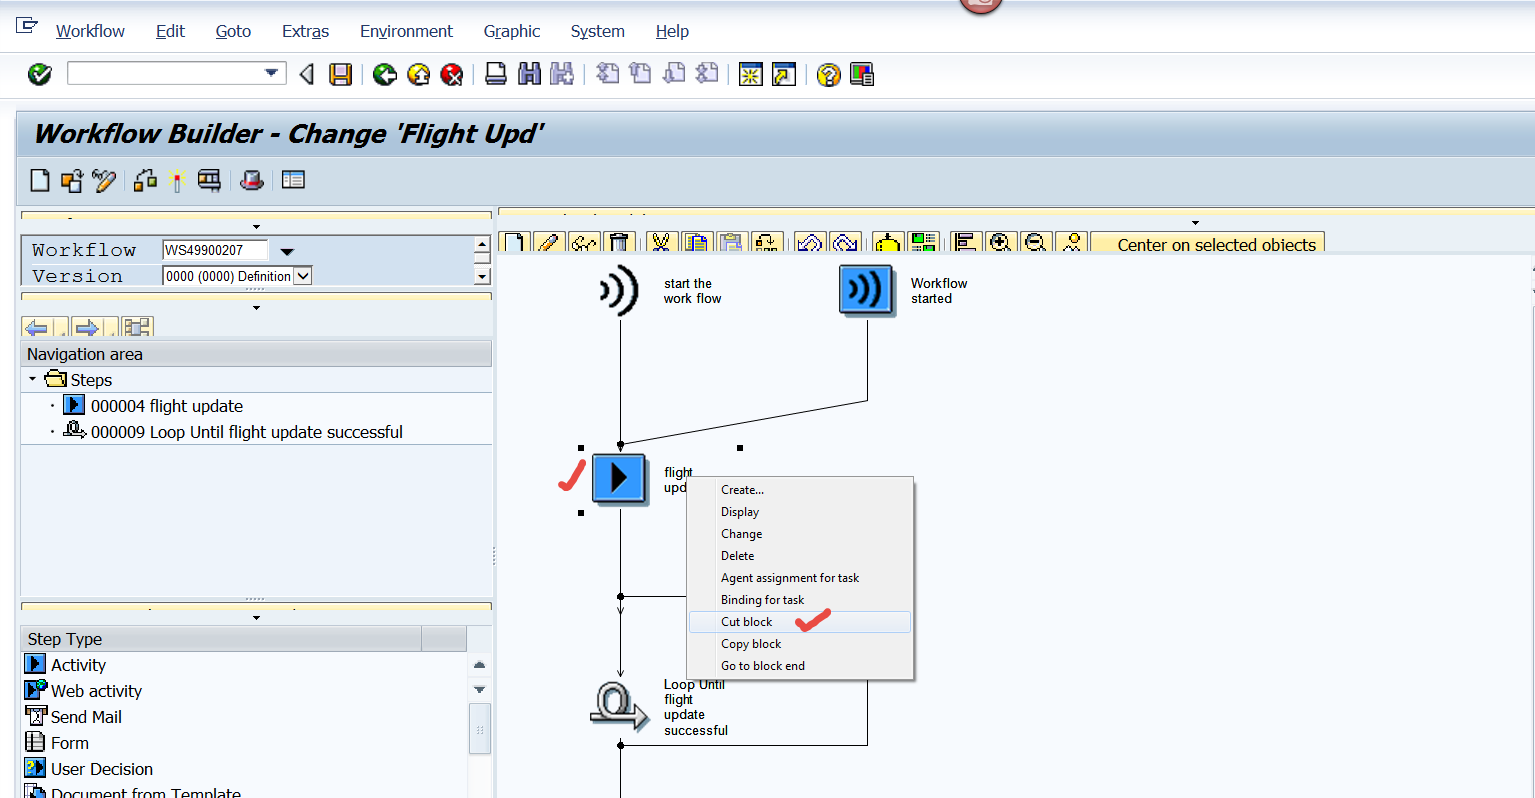Click the Undo icon in graphic toolbar
This screenshot has width=1535, height=798.
click(810, 243)
